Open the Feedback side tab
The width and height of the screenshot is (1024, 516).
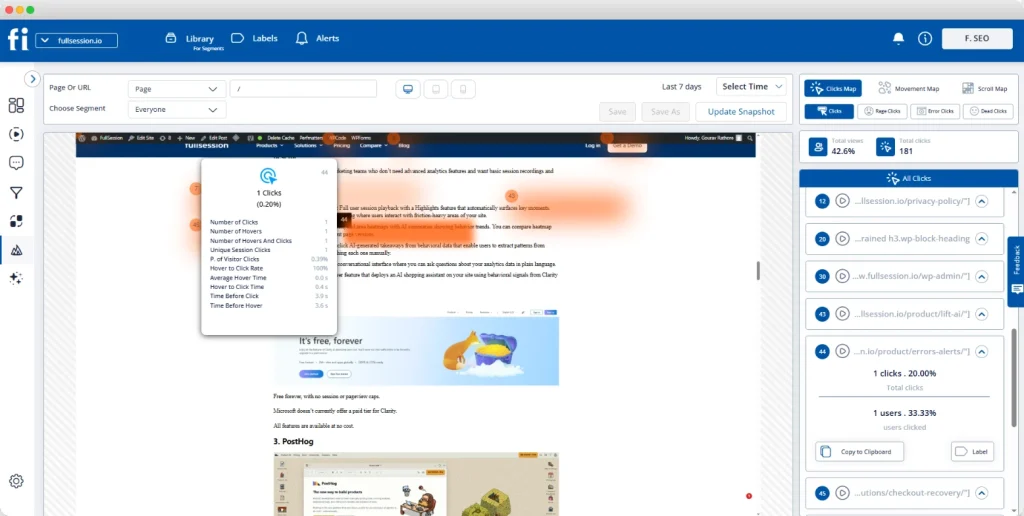[x=1016, y=271]
